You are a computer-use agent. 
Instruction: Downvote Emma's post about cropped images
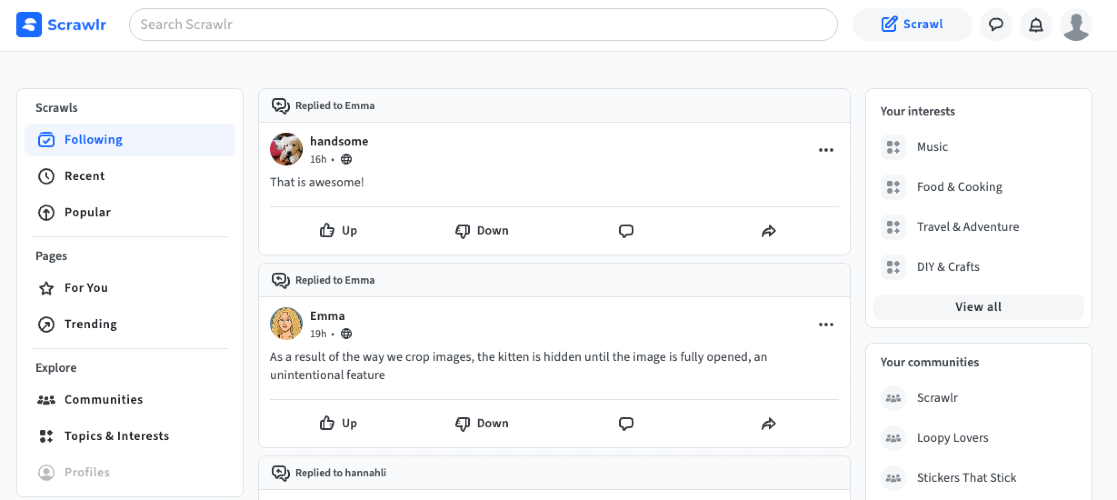[x=482, y=423]
